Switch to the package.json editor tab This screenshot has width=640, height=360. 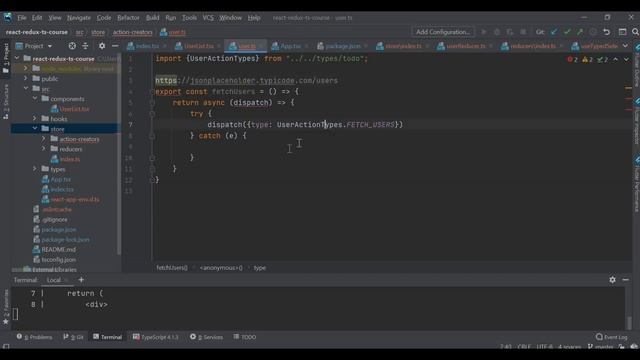point(342,46)
